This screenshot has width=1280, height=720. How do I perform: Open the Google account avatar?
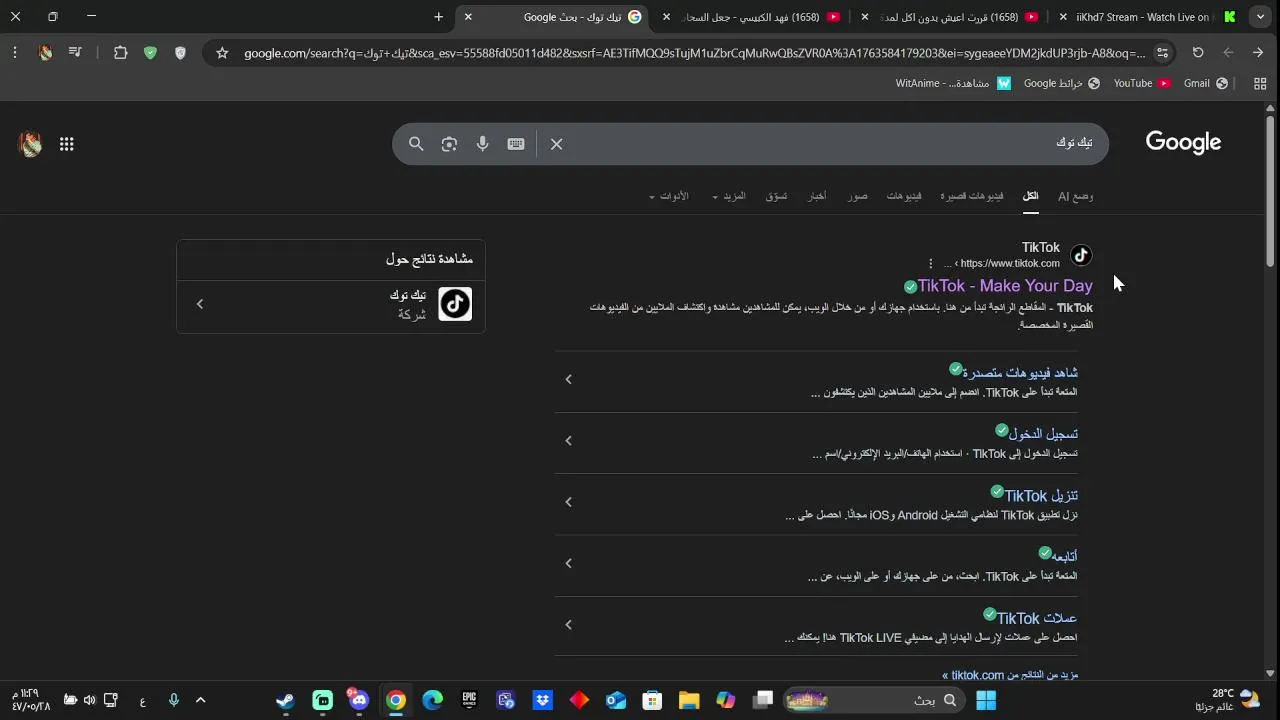pyautogui.click(x=31, y=144)
